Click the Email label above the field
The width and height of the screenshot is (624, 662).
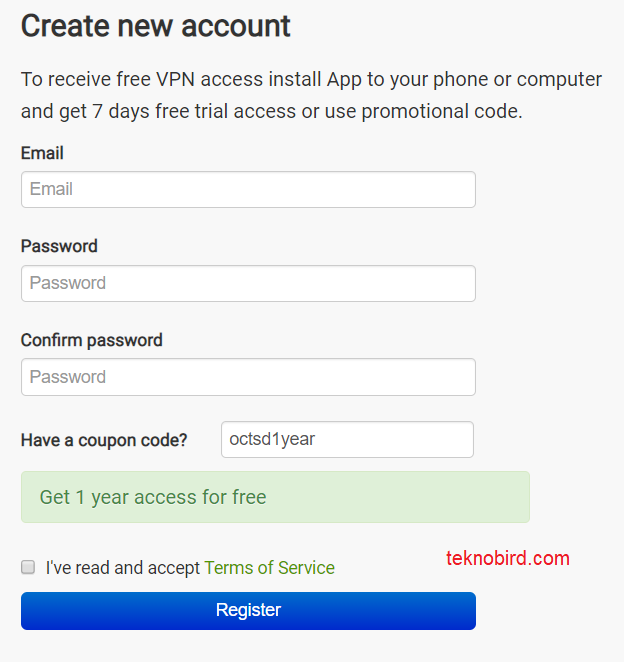point(42,153)
